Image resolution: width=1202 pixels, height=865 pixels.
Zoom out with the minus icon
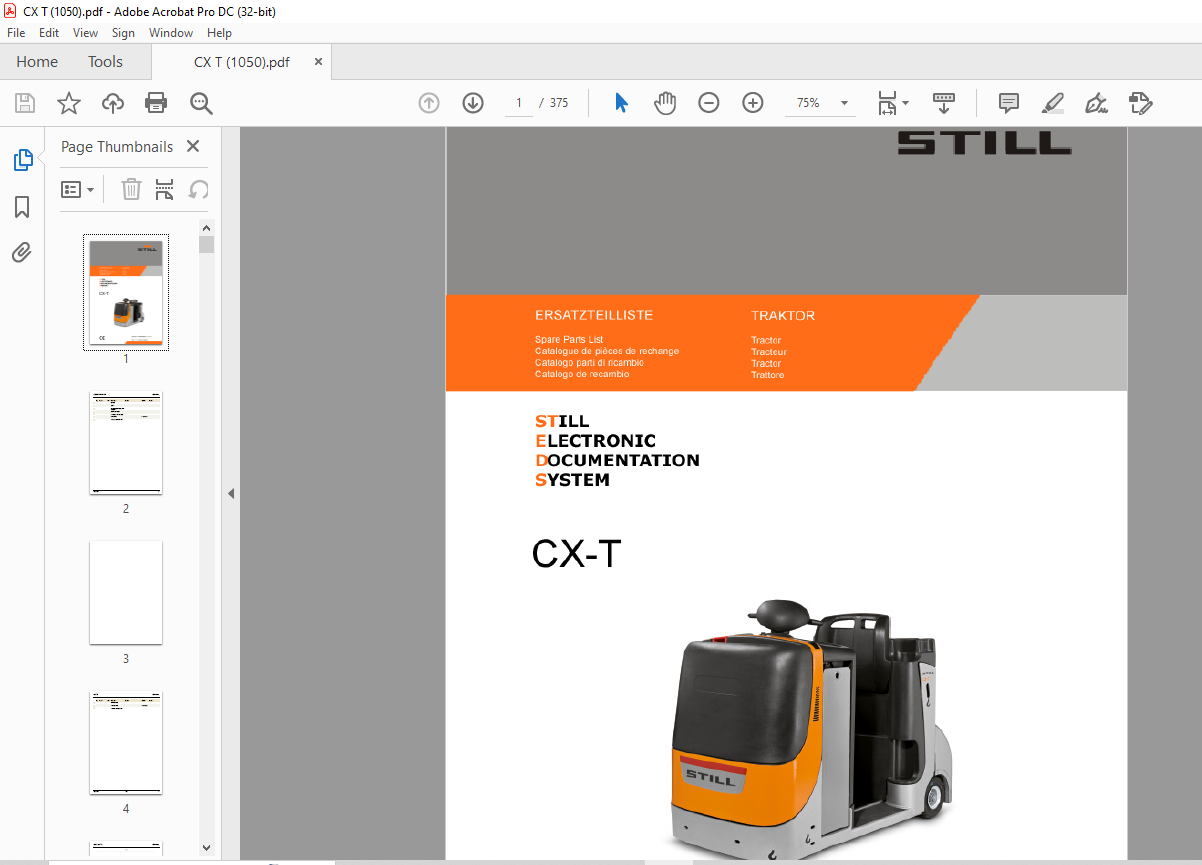[709, 103]
